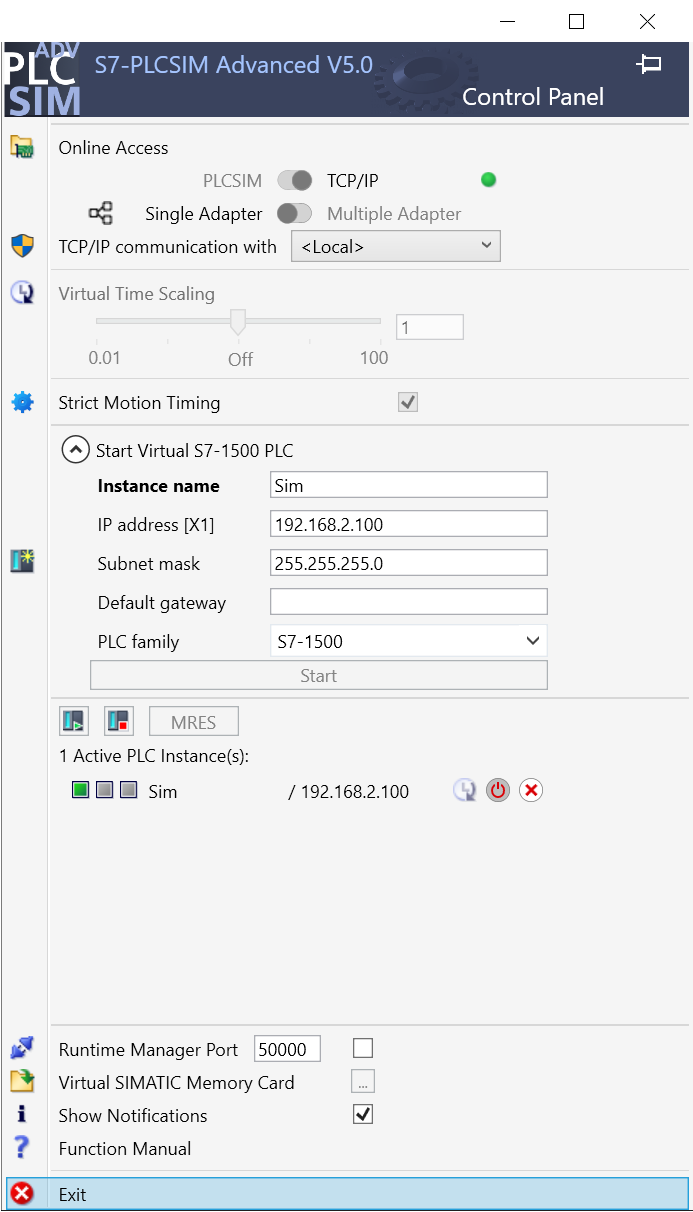This screenshot has height=1212, width=693.
Task: Open the TCP/IP communication with dropdown
Action: point(395,246)
